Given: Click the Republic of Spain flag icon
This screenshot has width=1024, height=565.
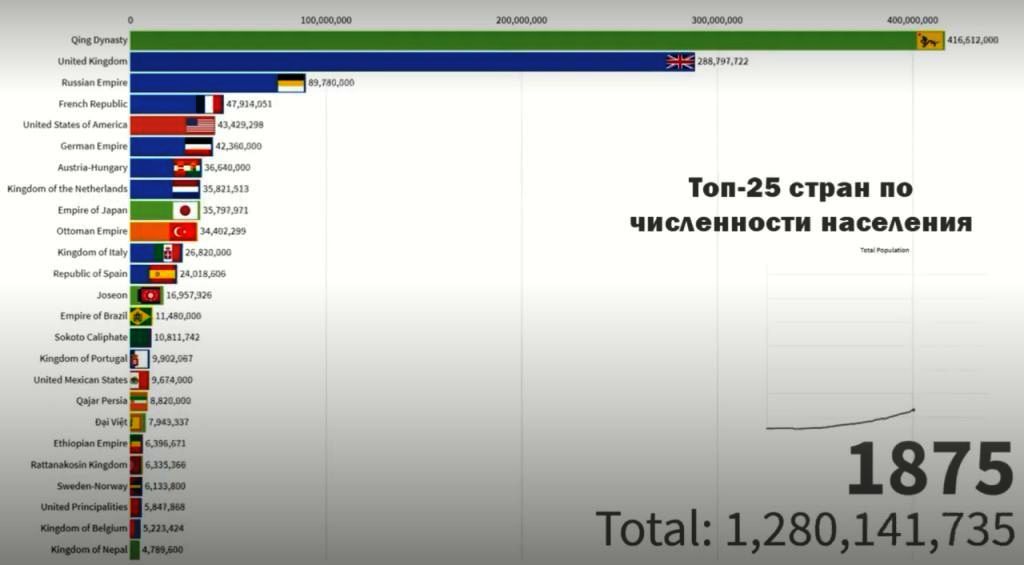Looking at the screenshot, I should pyautogui.click(x=162, y=274).
